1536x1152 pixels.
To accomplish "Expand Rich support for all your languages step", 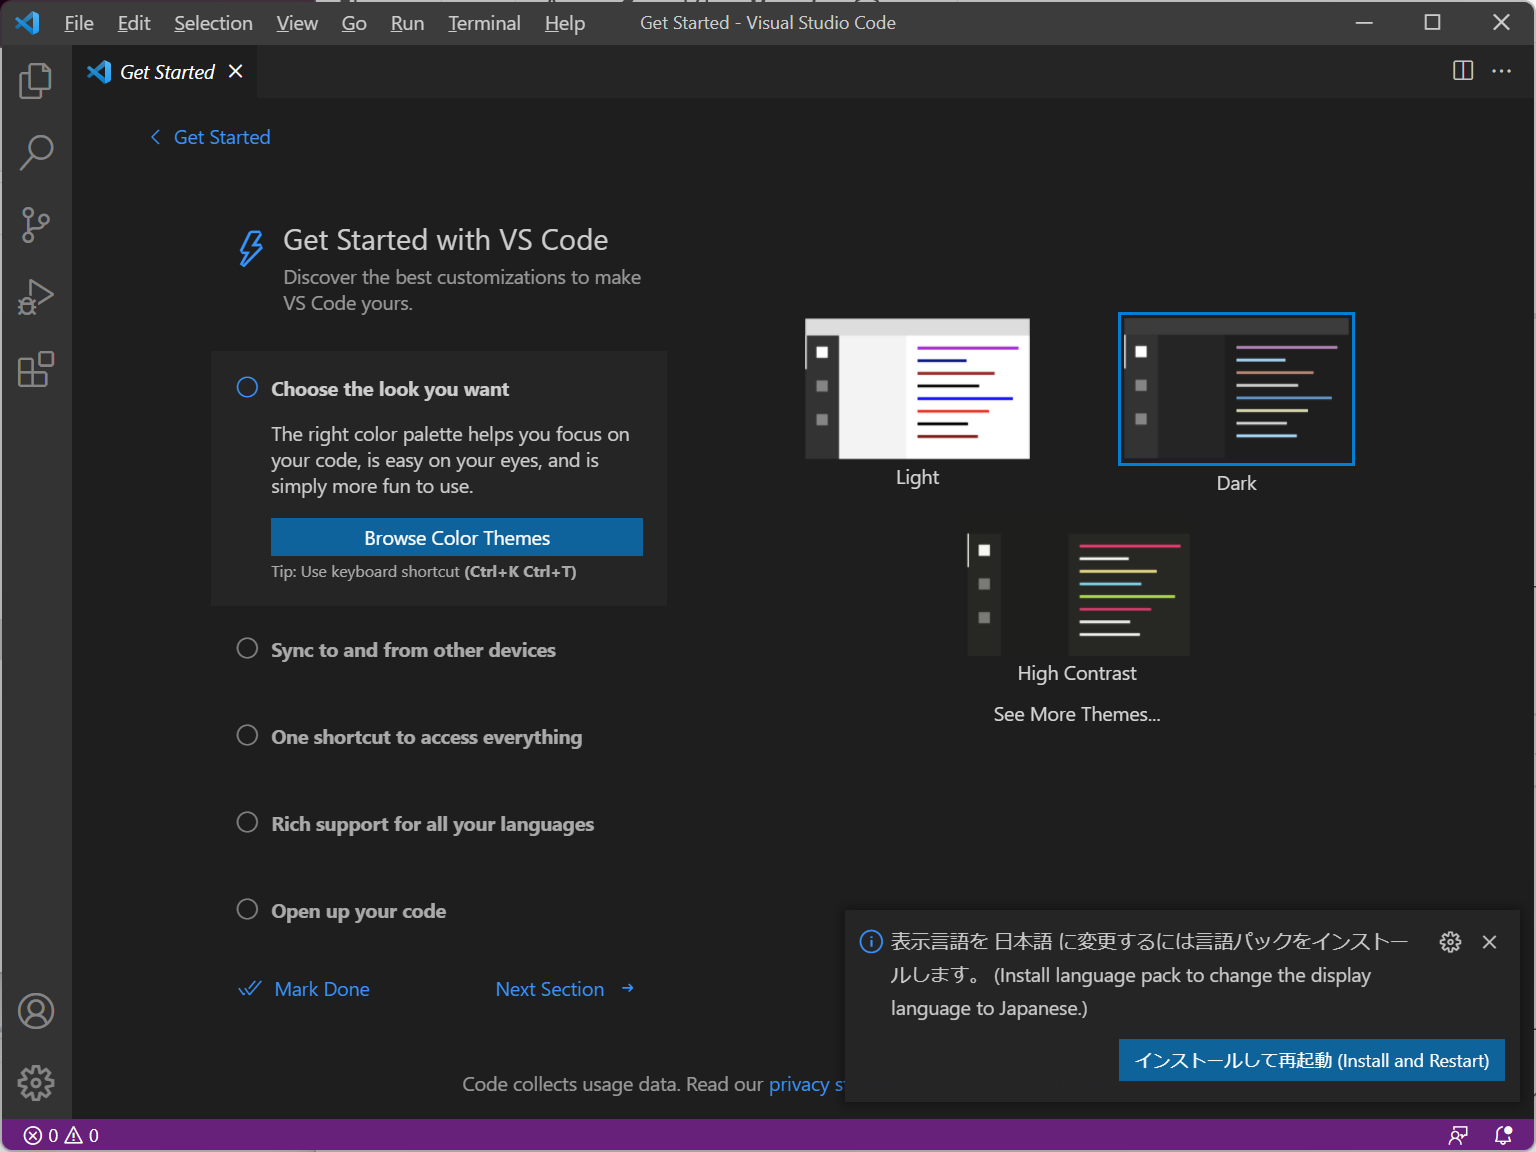I will pyautogui.click(x=432, y=824).
